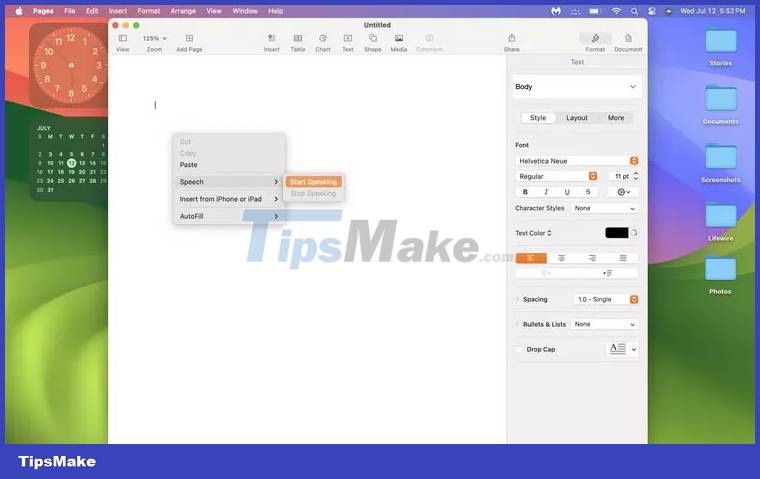Click the black Text Color swatch
This screenshot has width=760, height=479.
[x=616, y=233]
